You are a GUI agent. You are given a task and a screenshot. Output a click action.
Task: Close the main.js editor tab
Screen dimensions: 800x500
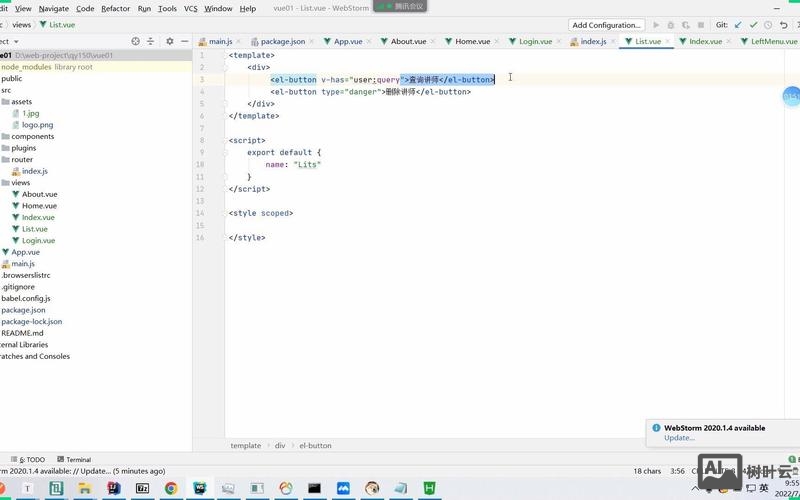tap(239, 41)
